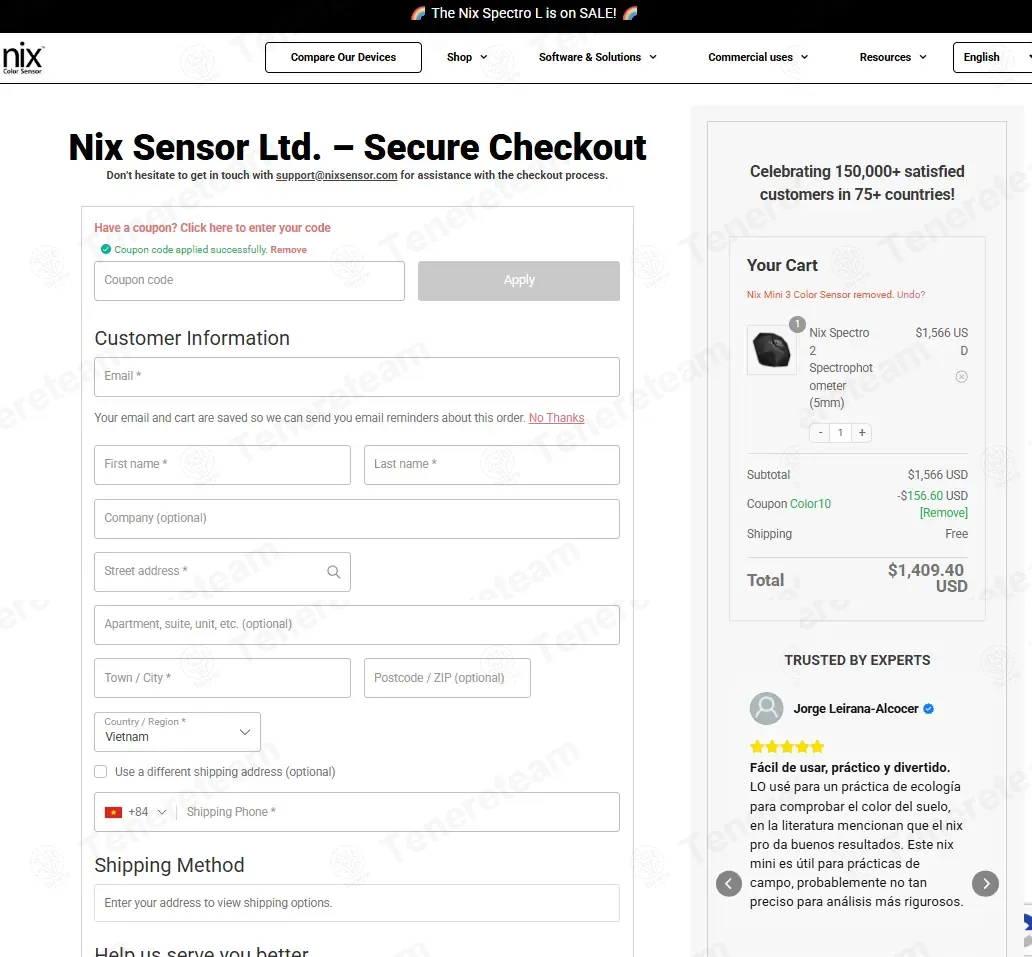
Task: Remove the Color10 coupon in the cart
Action: pyautogui.click(x=943, y=513)
